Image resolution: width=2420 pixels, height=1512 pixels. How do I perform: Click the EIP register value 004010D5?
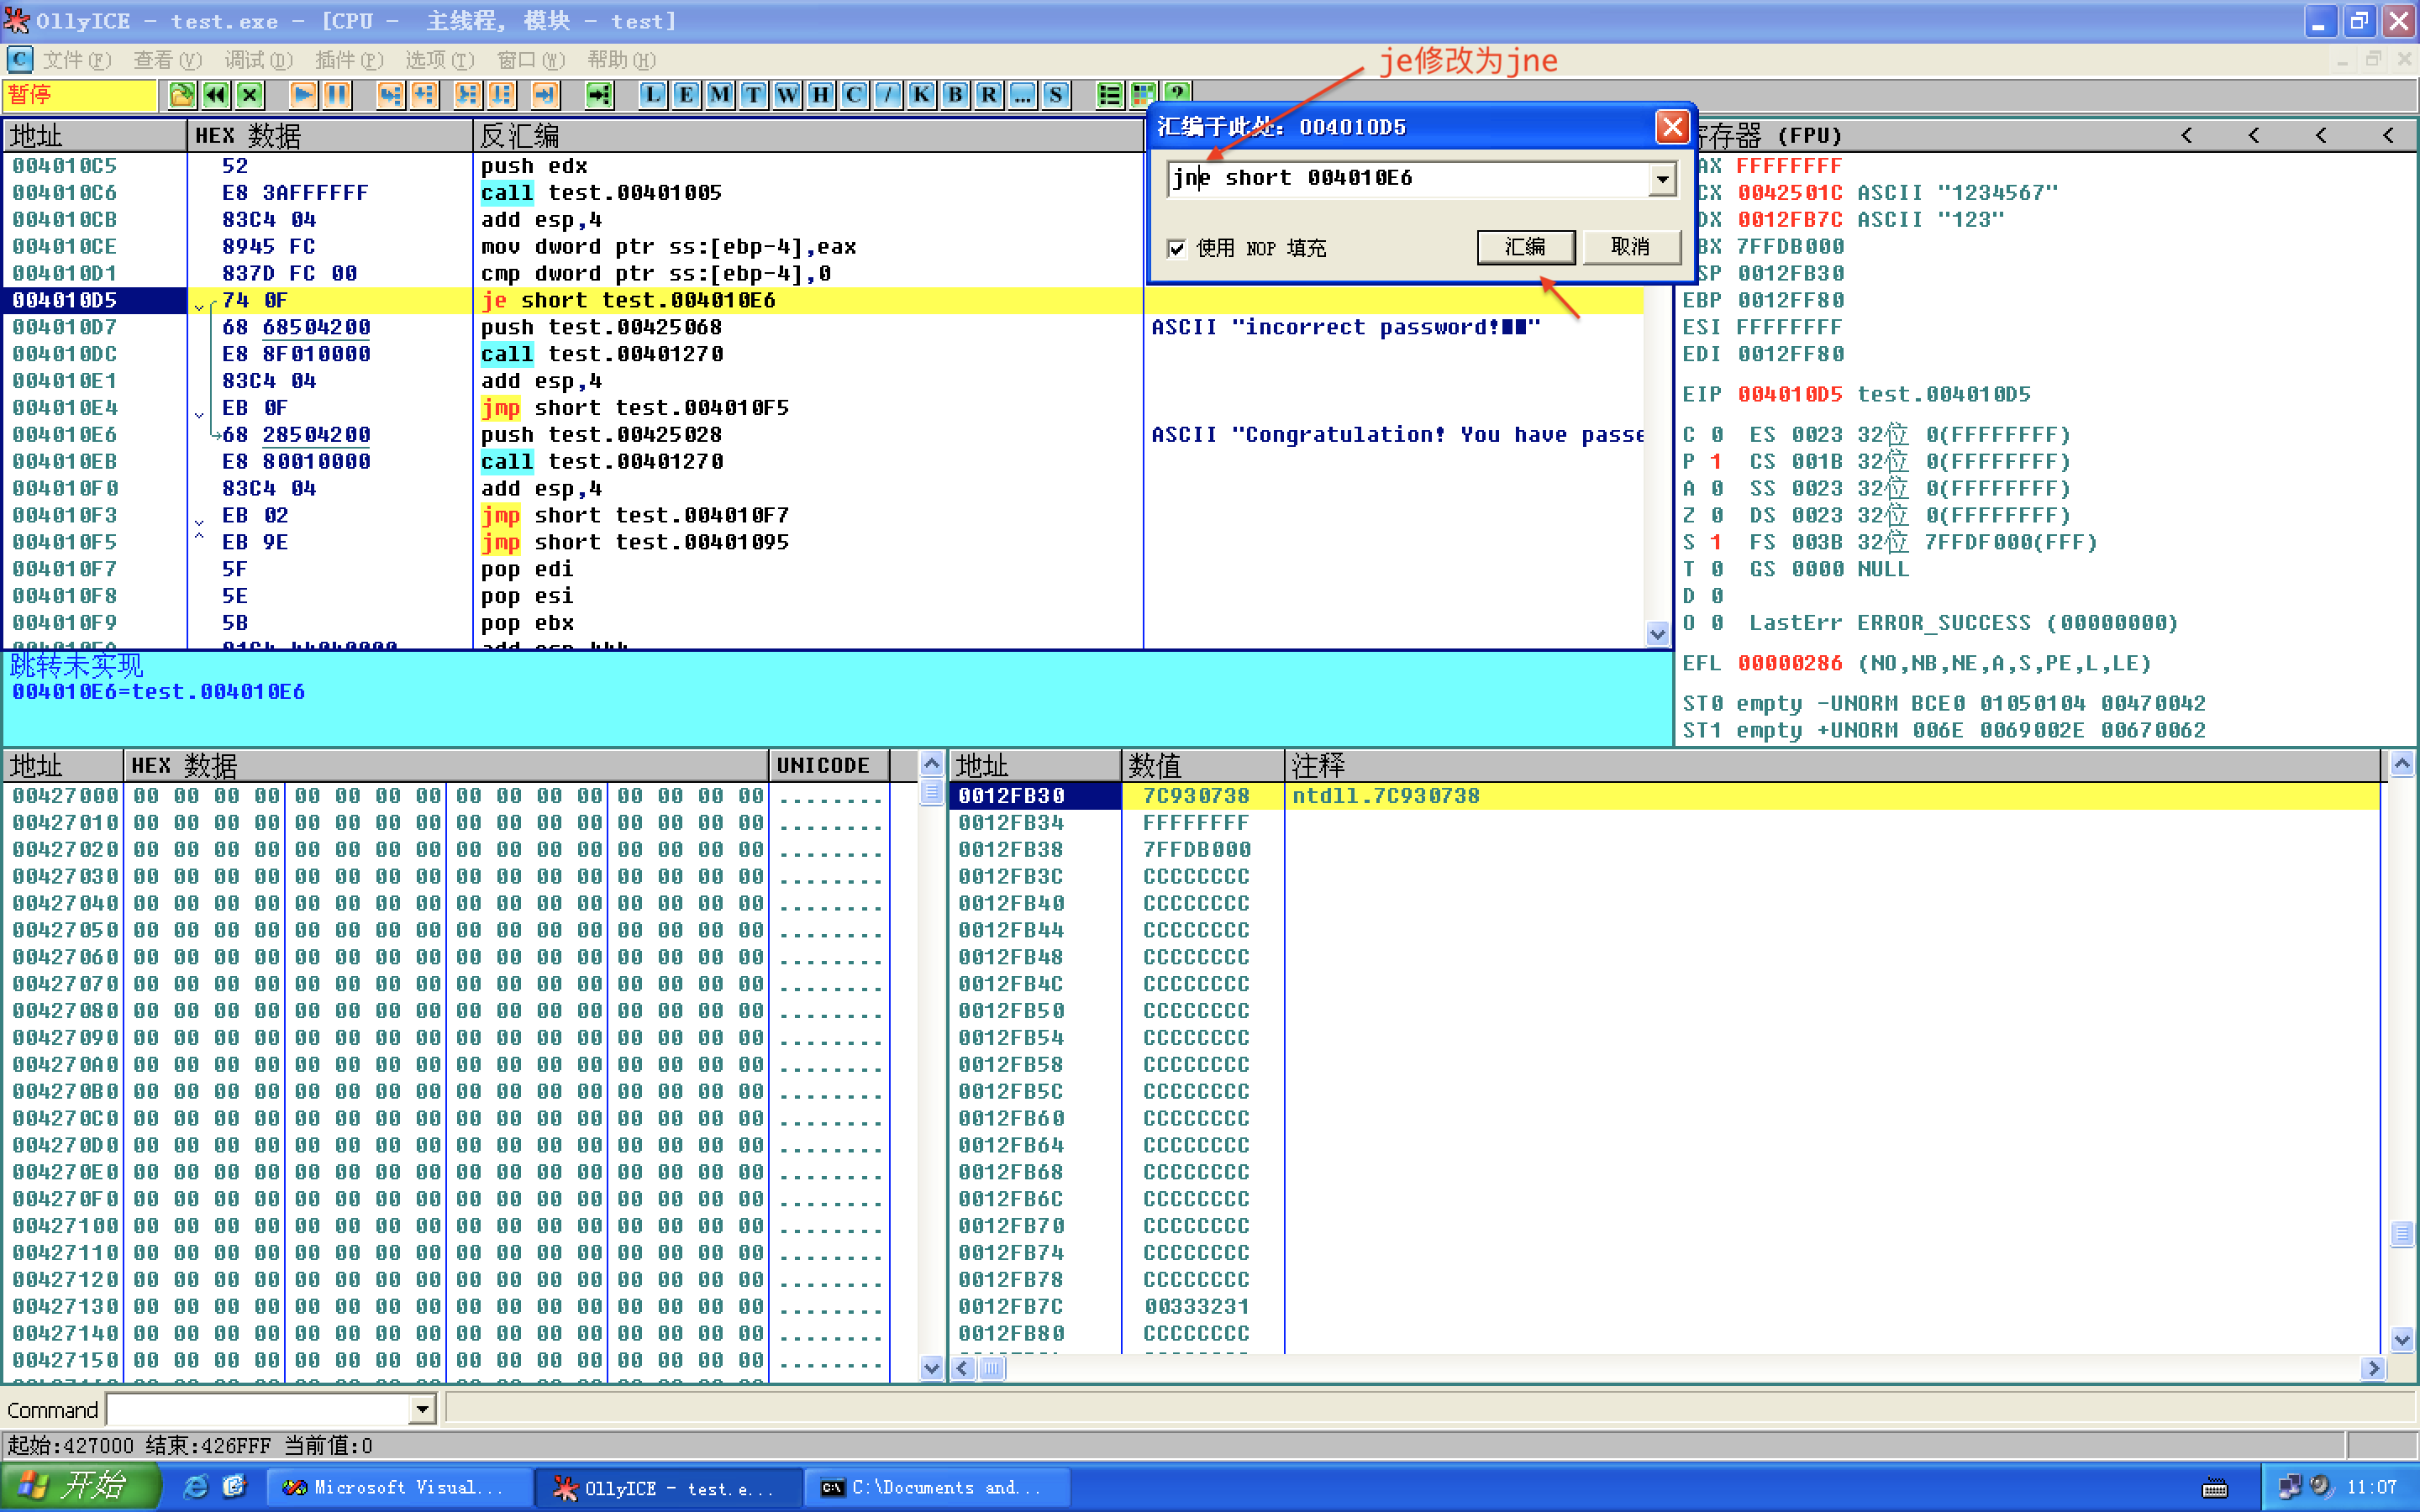[x=1789, y=394]
